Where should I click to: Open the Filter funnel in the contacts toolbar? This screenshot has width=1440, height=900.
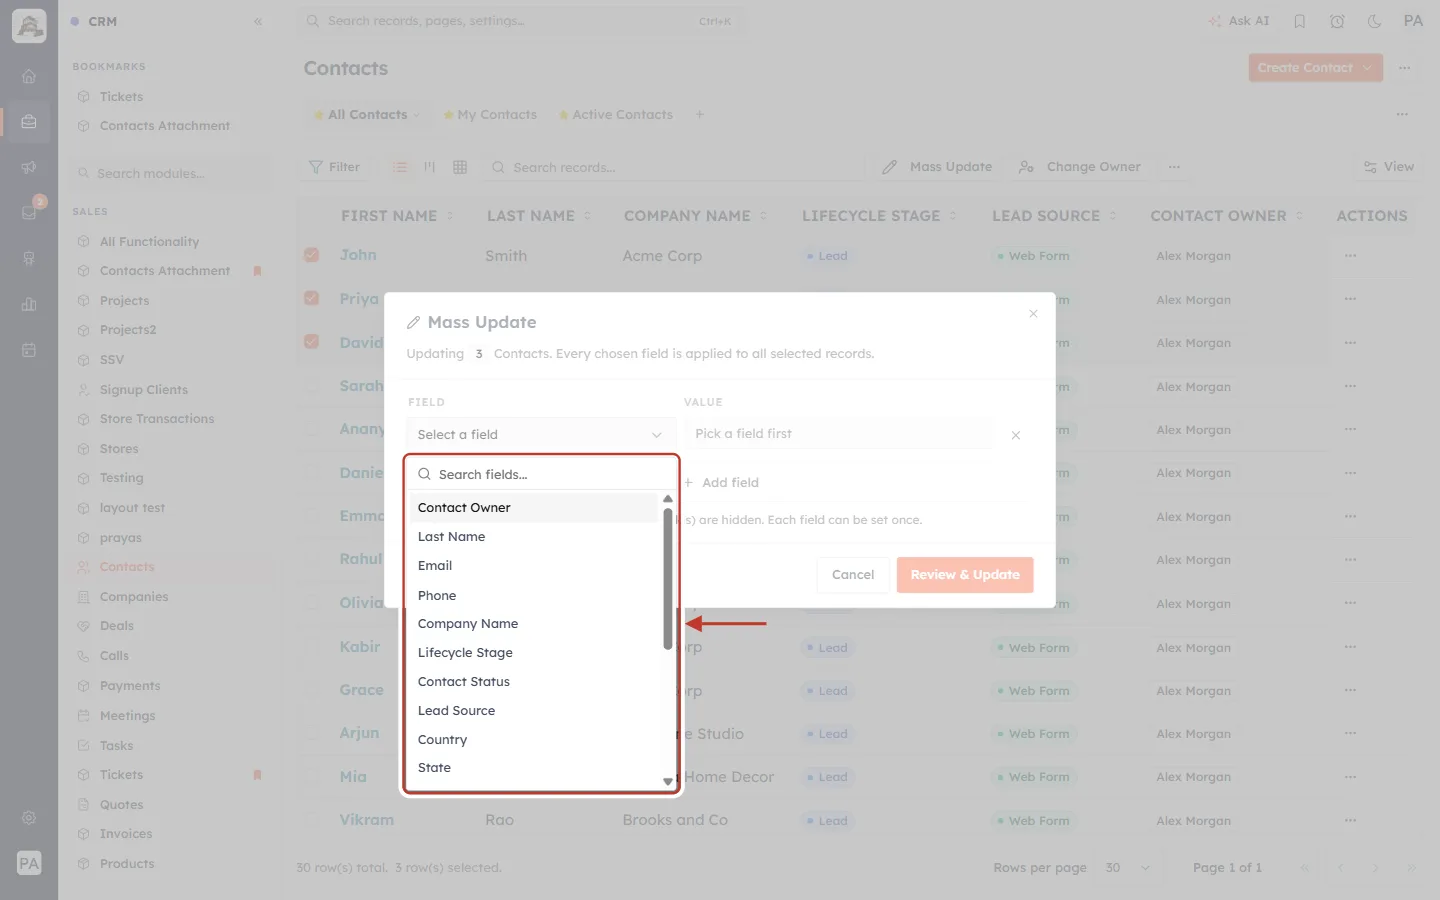[334, 167]
